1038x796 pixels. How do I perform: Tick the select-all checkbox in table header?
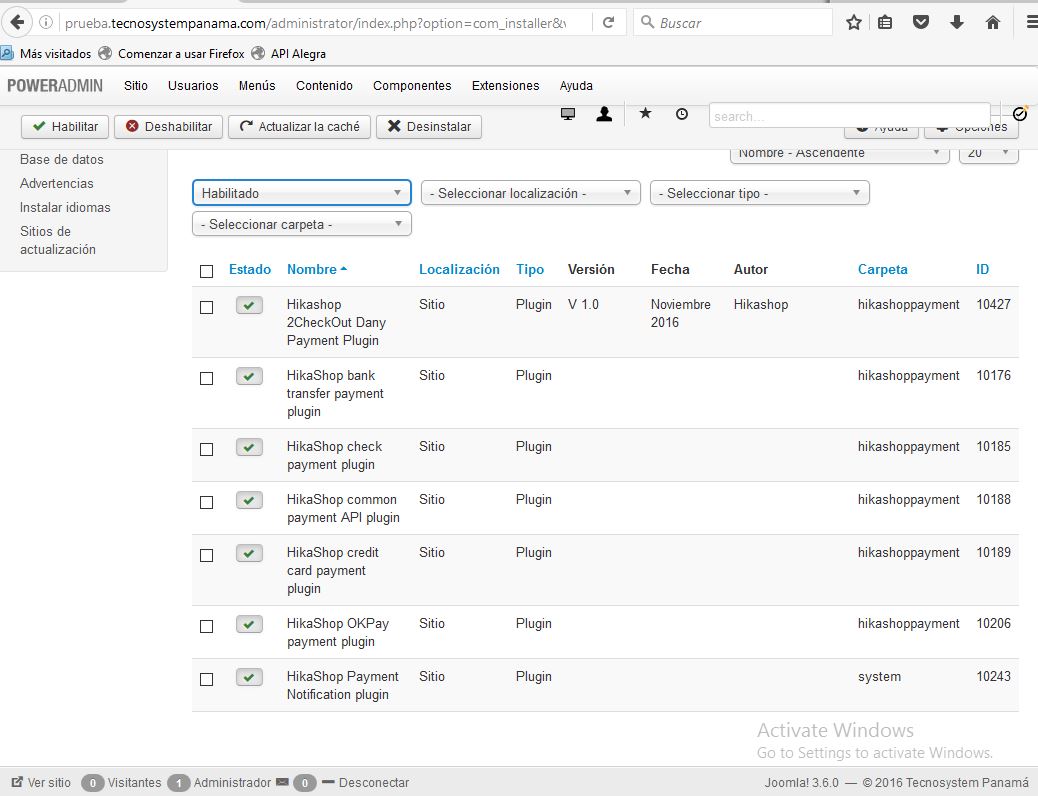(x=207, y=271)
